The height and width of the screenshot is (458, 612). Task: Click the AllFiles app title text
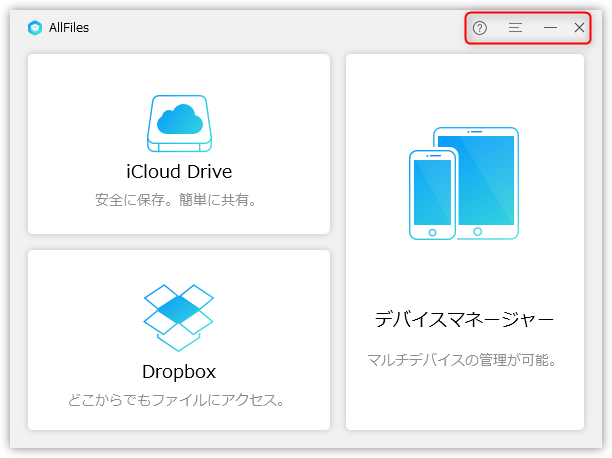pyautogui.click(x=69, y=28)
